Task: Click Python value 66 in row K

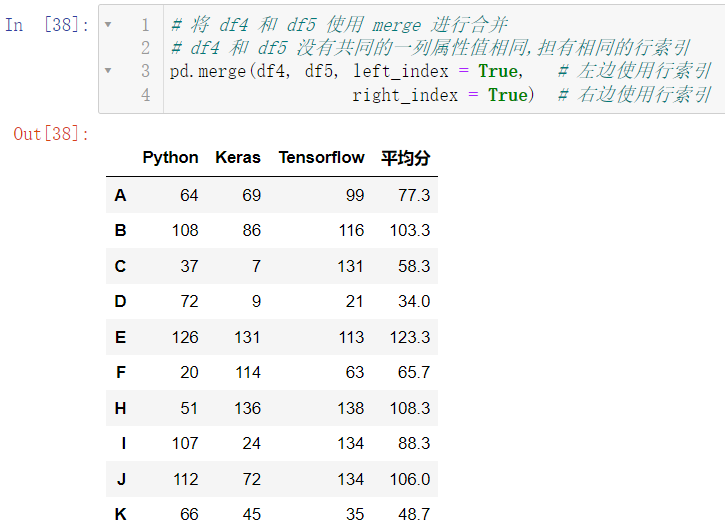Action: point(189,514)
